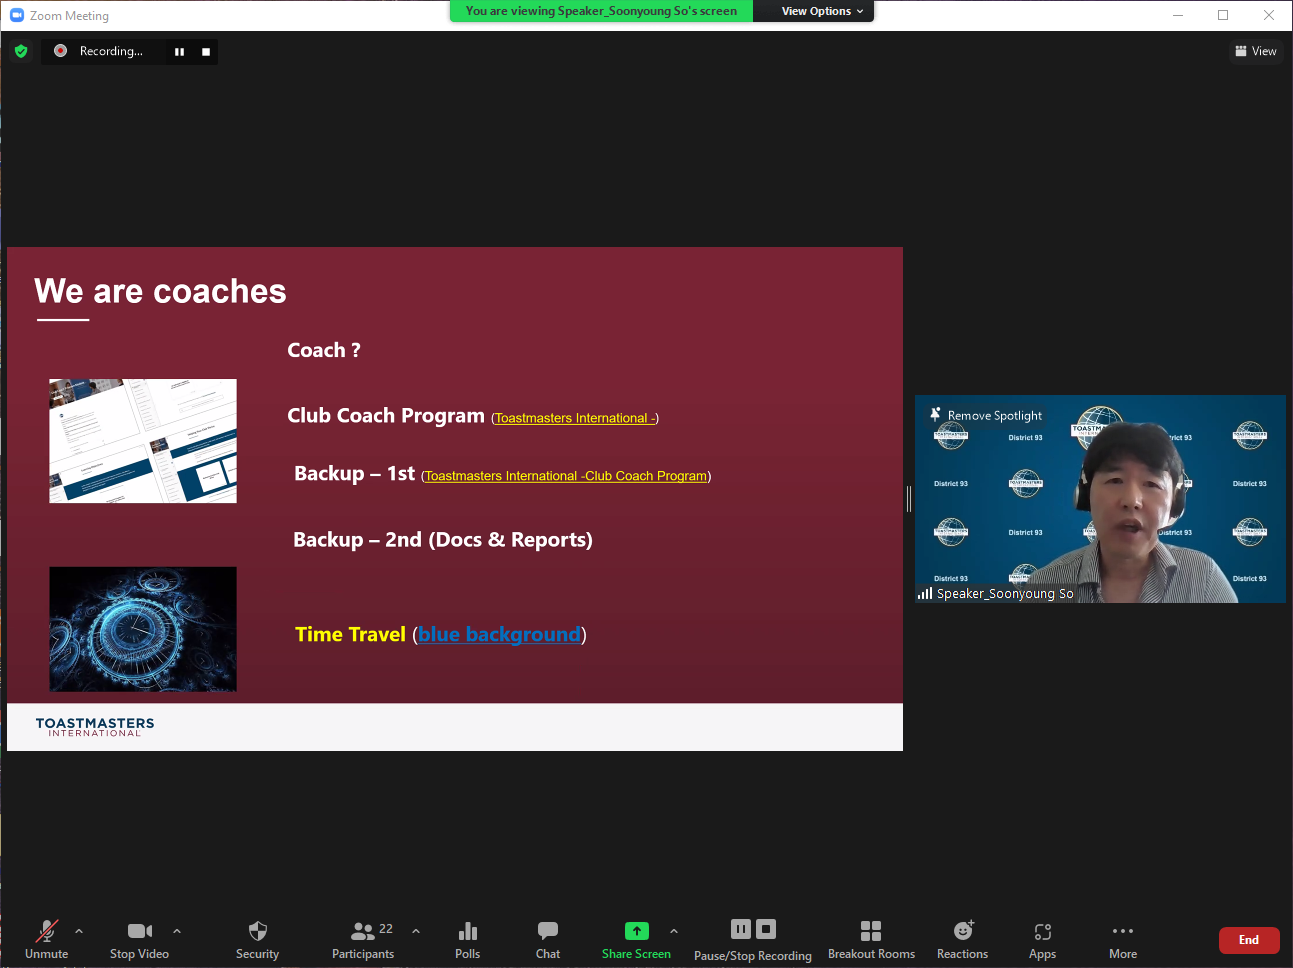1293x968 pixels.
Task: Open Polls from the toolbar
Action: tap(468, 939)
